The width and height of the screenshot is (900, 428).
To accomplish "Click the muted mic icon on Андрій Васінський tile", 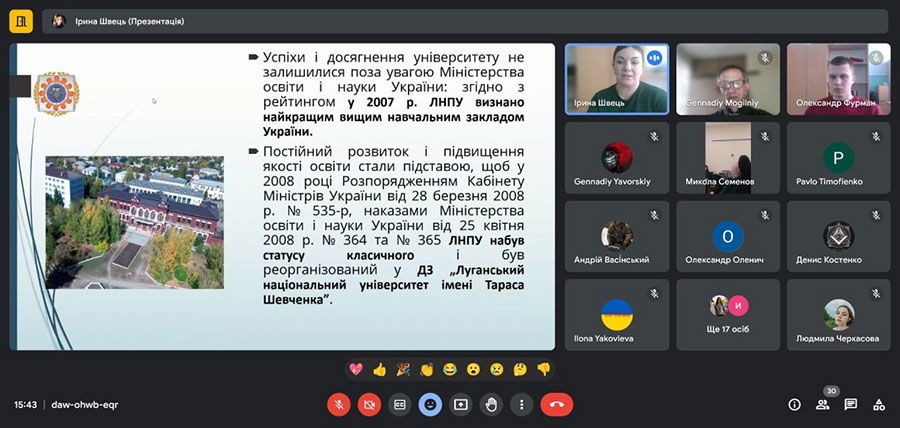I will click(x=654, y=215).
